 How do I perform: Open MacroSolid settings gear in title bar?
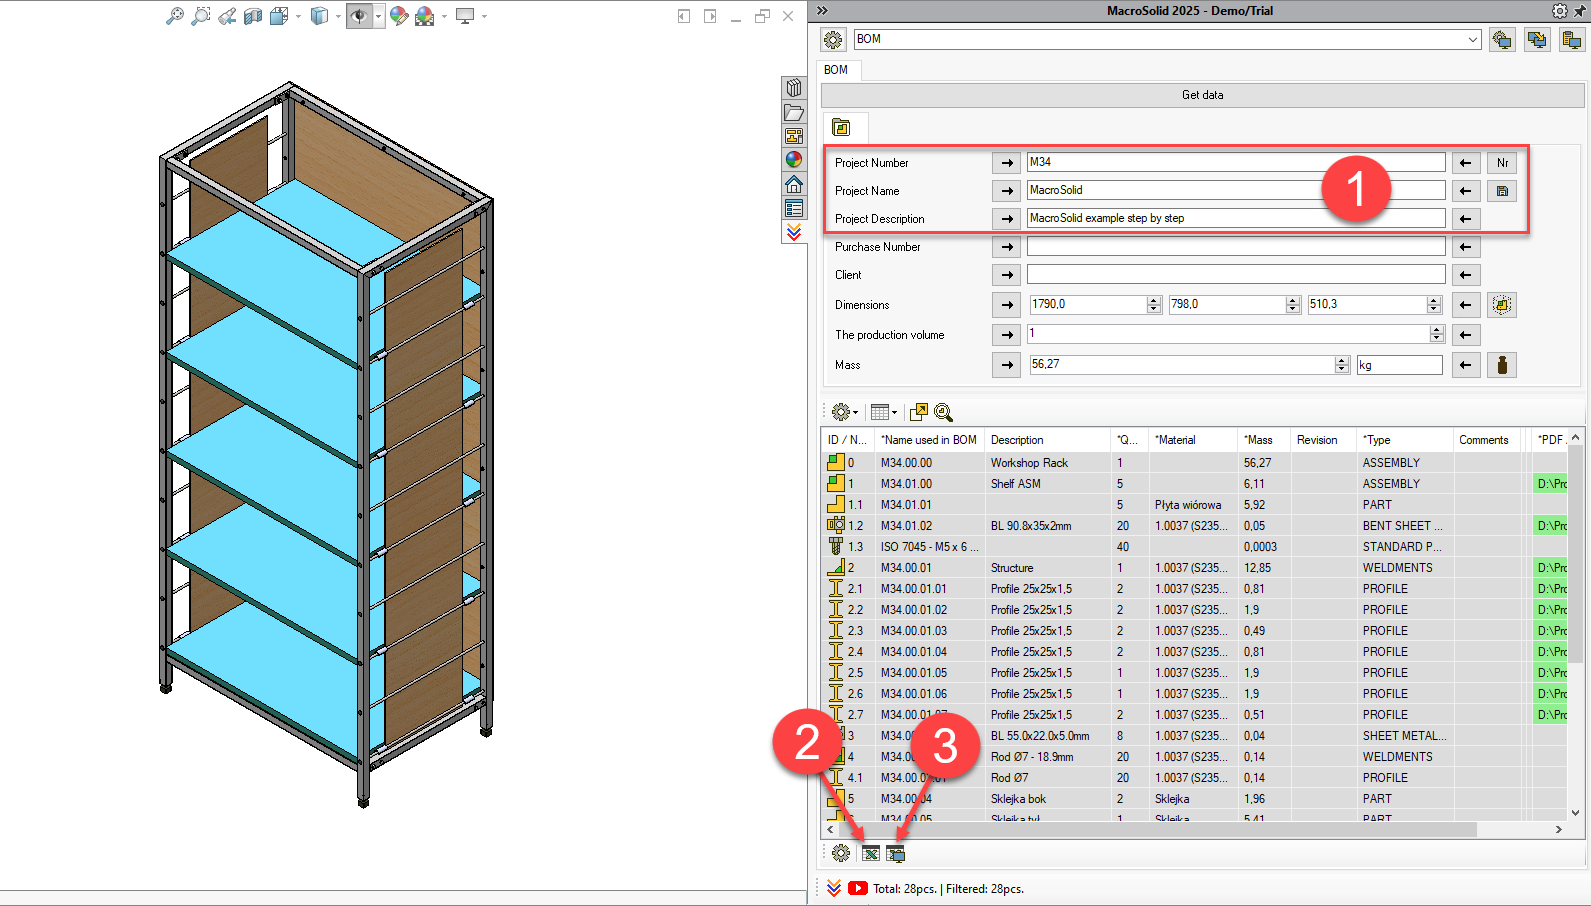point(1560,11)
